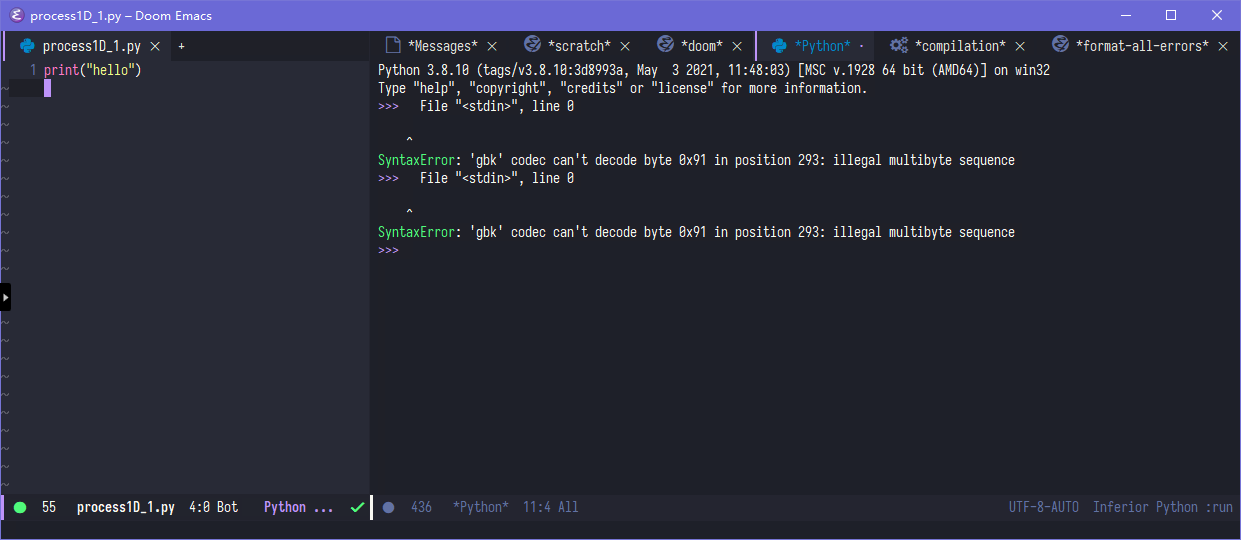
Task: Click the gears icon on *compilation* tab
Action: 899,45
